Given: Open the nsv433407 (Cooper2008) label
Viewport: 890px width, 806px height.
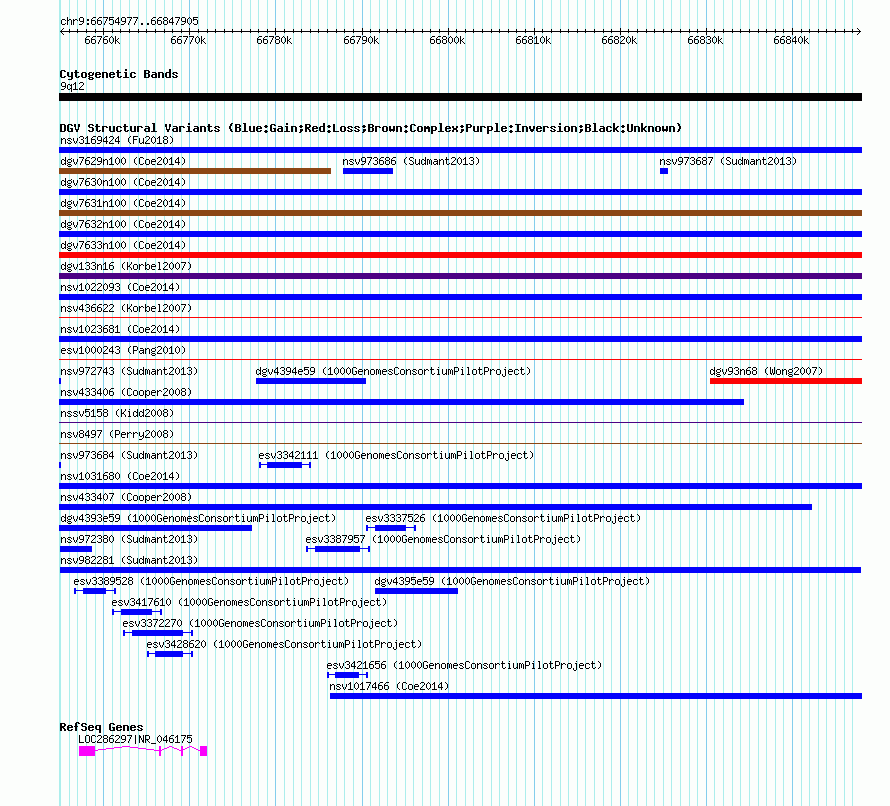Looking at the screenshot, I should click(x=126, y=497).
